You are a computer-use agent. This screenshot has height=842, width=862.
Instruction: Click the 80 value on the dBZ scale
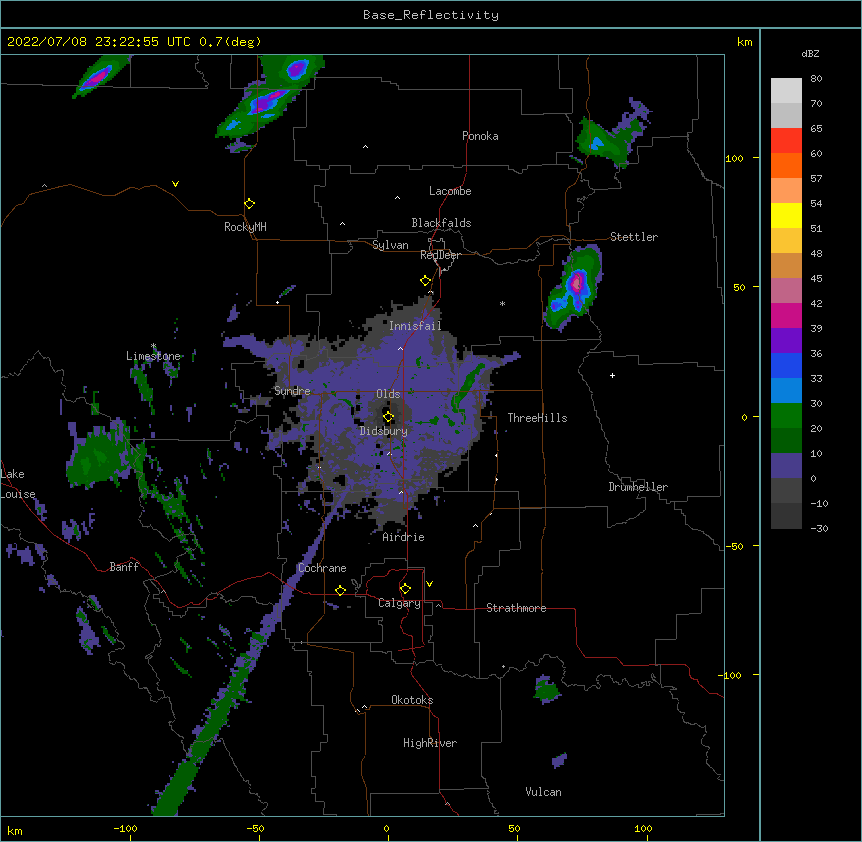[816, 79]
